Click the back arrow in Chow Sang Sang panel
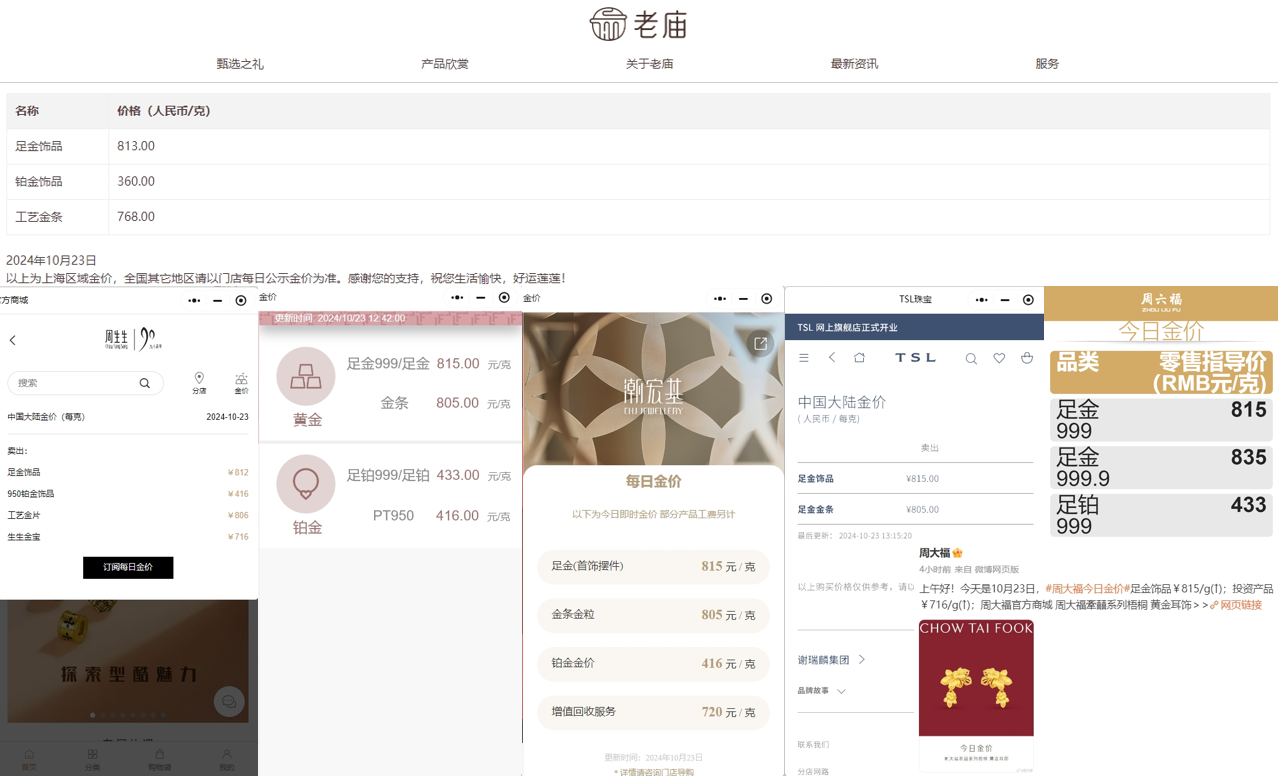The image size is (1278, 776). (x=13, y=341)
